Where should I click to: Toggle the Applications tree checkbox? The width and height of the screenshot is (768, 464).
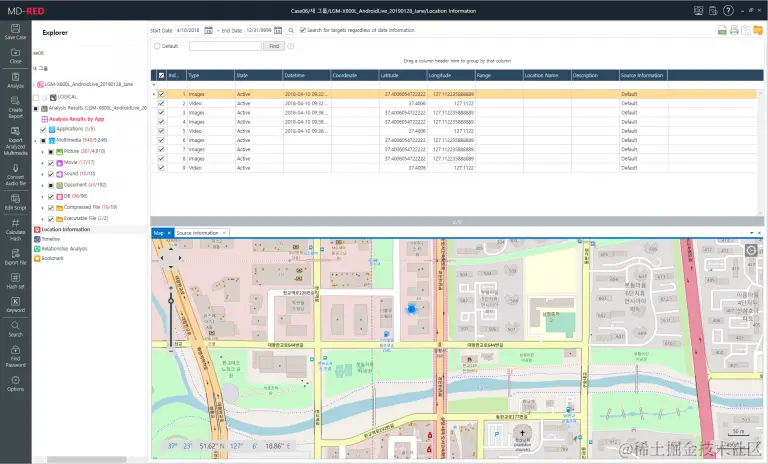point(43,129)
